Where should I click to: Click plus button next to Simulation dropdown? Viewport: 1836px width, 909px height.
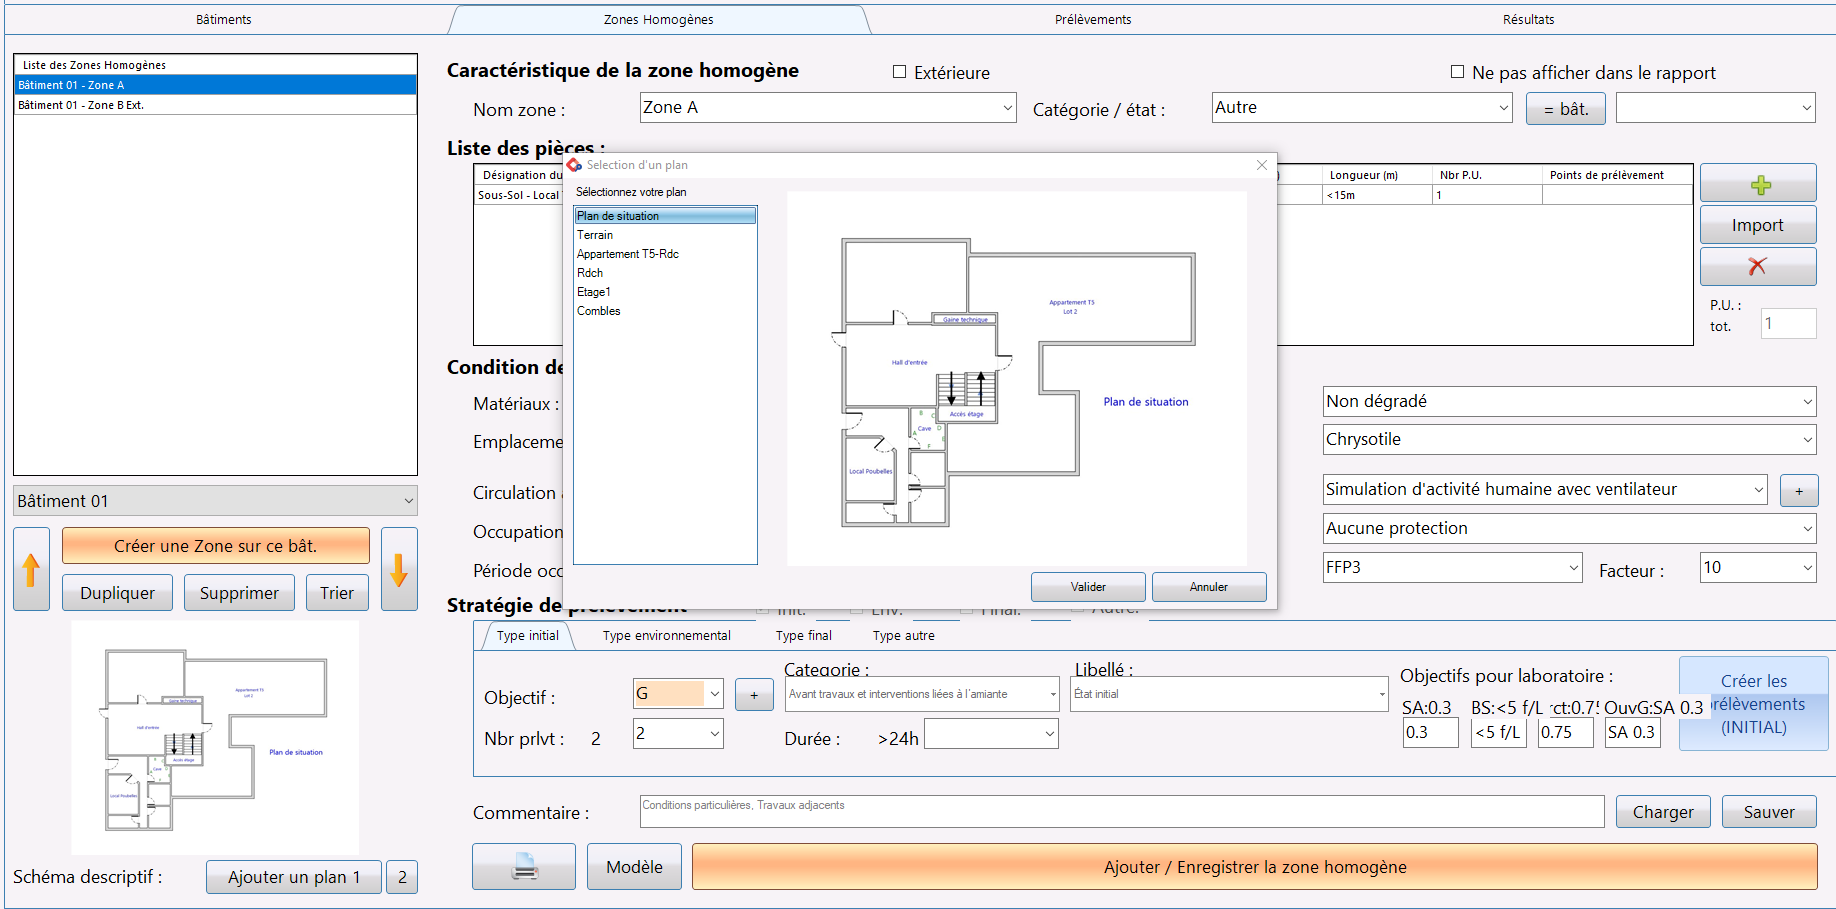coord(1799,490)
